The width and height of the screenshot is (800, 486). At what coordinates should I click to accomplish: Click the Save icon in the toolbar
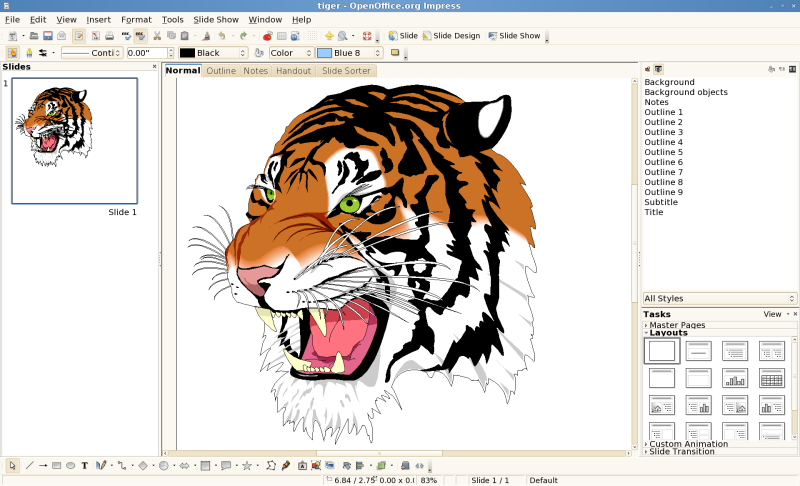[47, 36]
